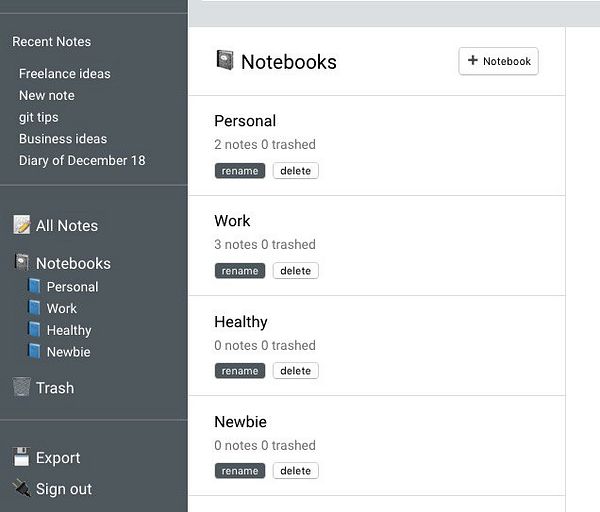This screenshot has width=600, height=512.
Task: Open 'Diary of December 18' note
Action: coord(82,160)
